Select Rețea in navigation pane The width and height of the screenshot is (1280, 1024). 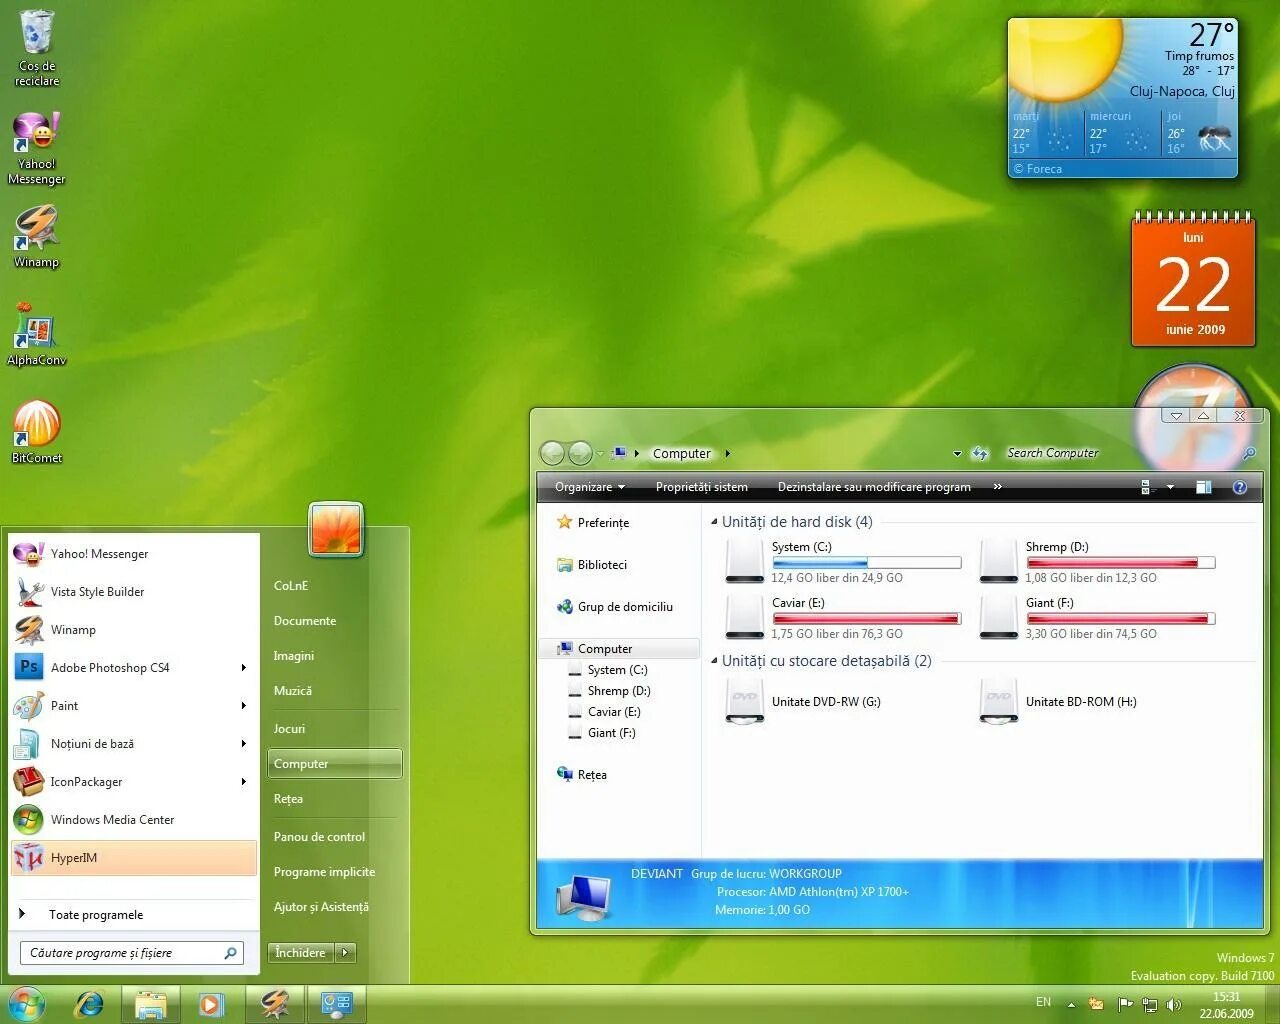coord(581,775)
